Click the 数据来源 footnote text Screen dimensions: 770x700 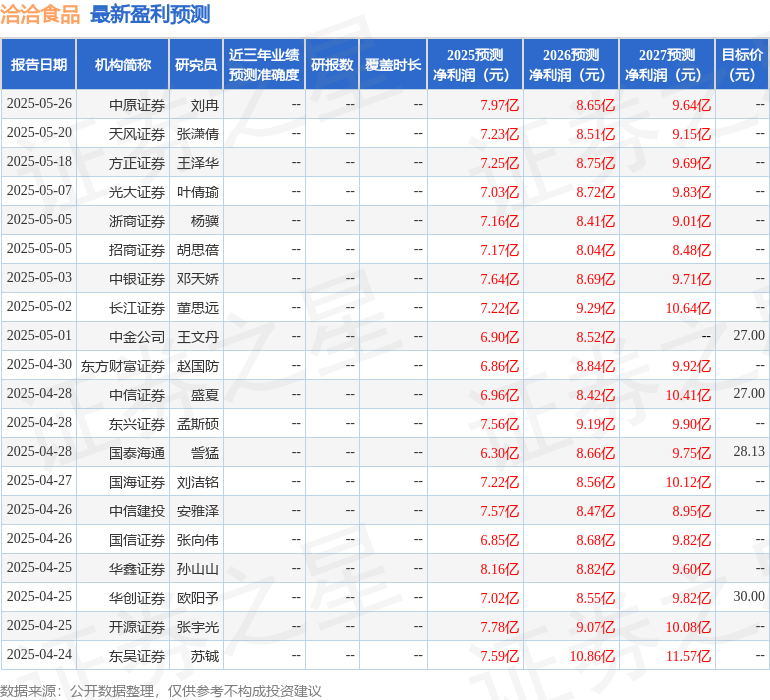click(161, 691)
